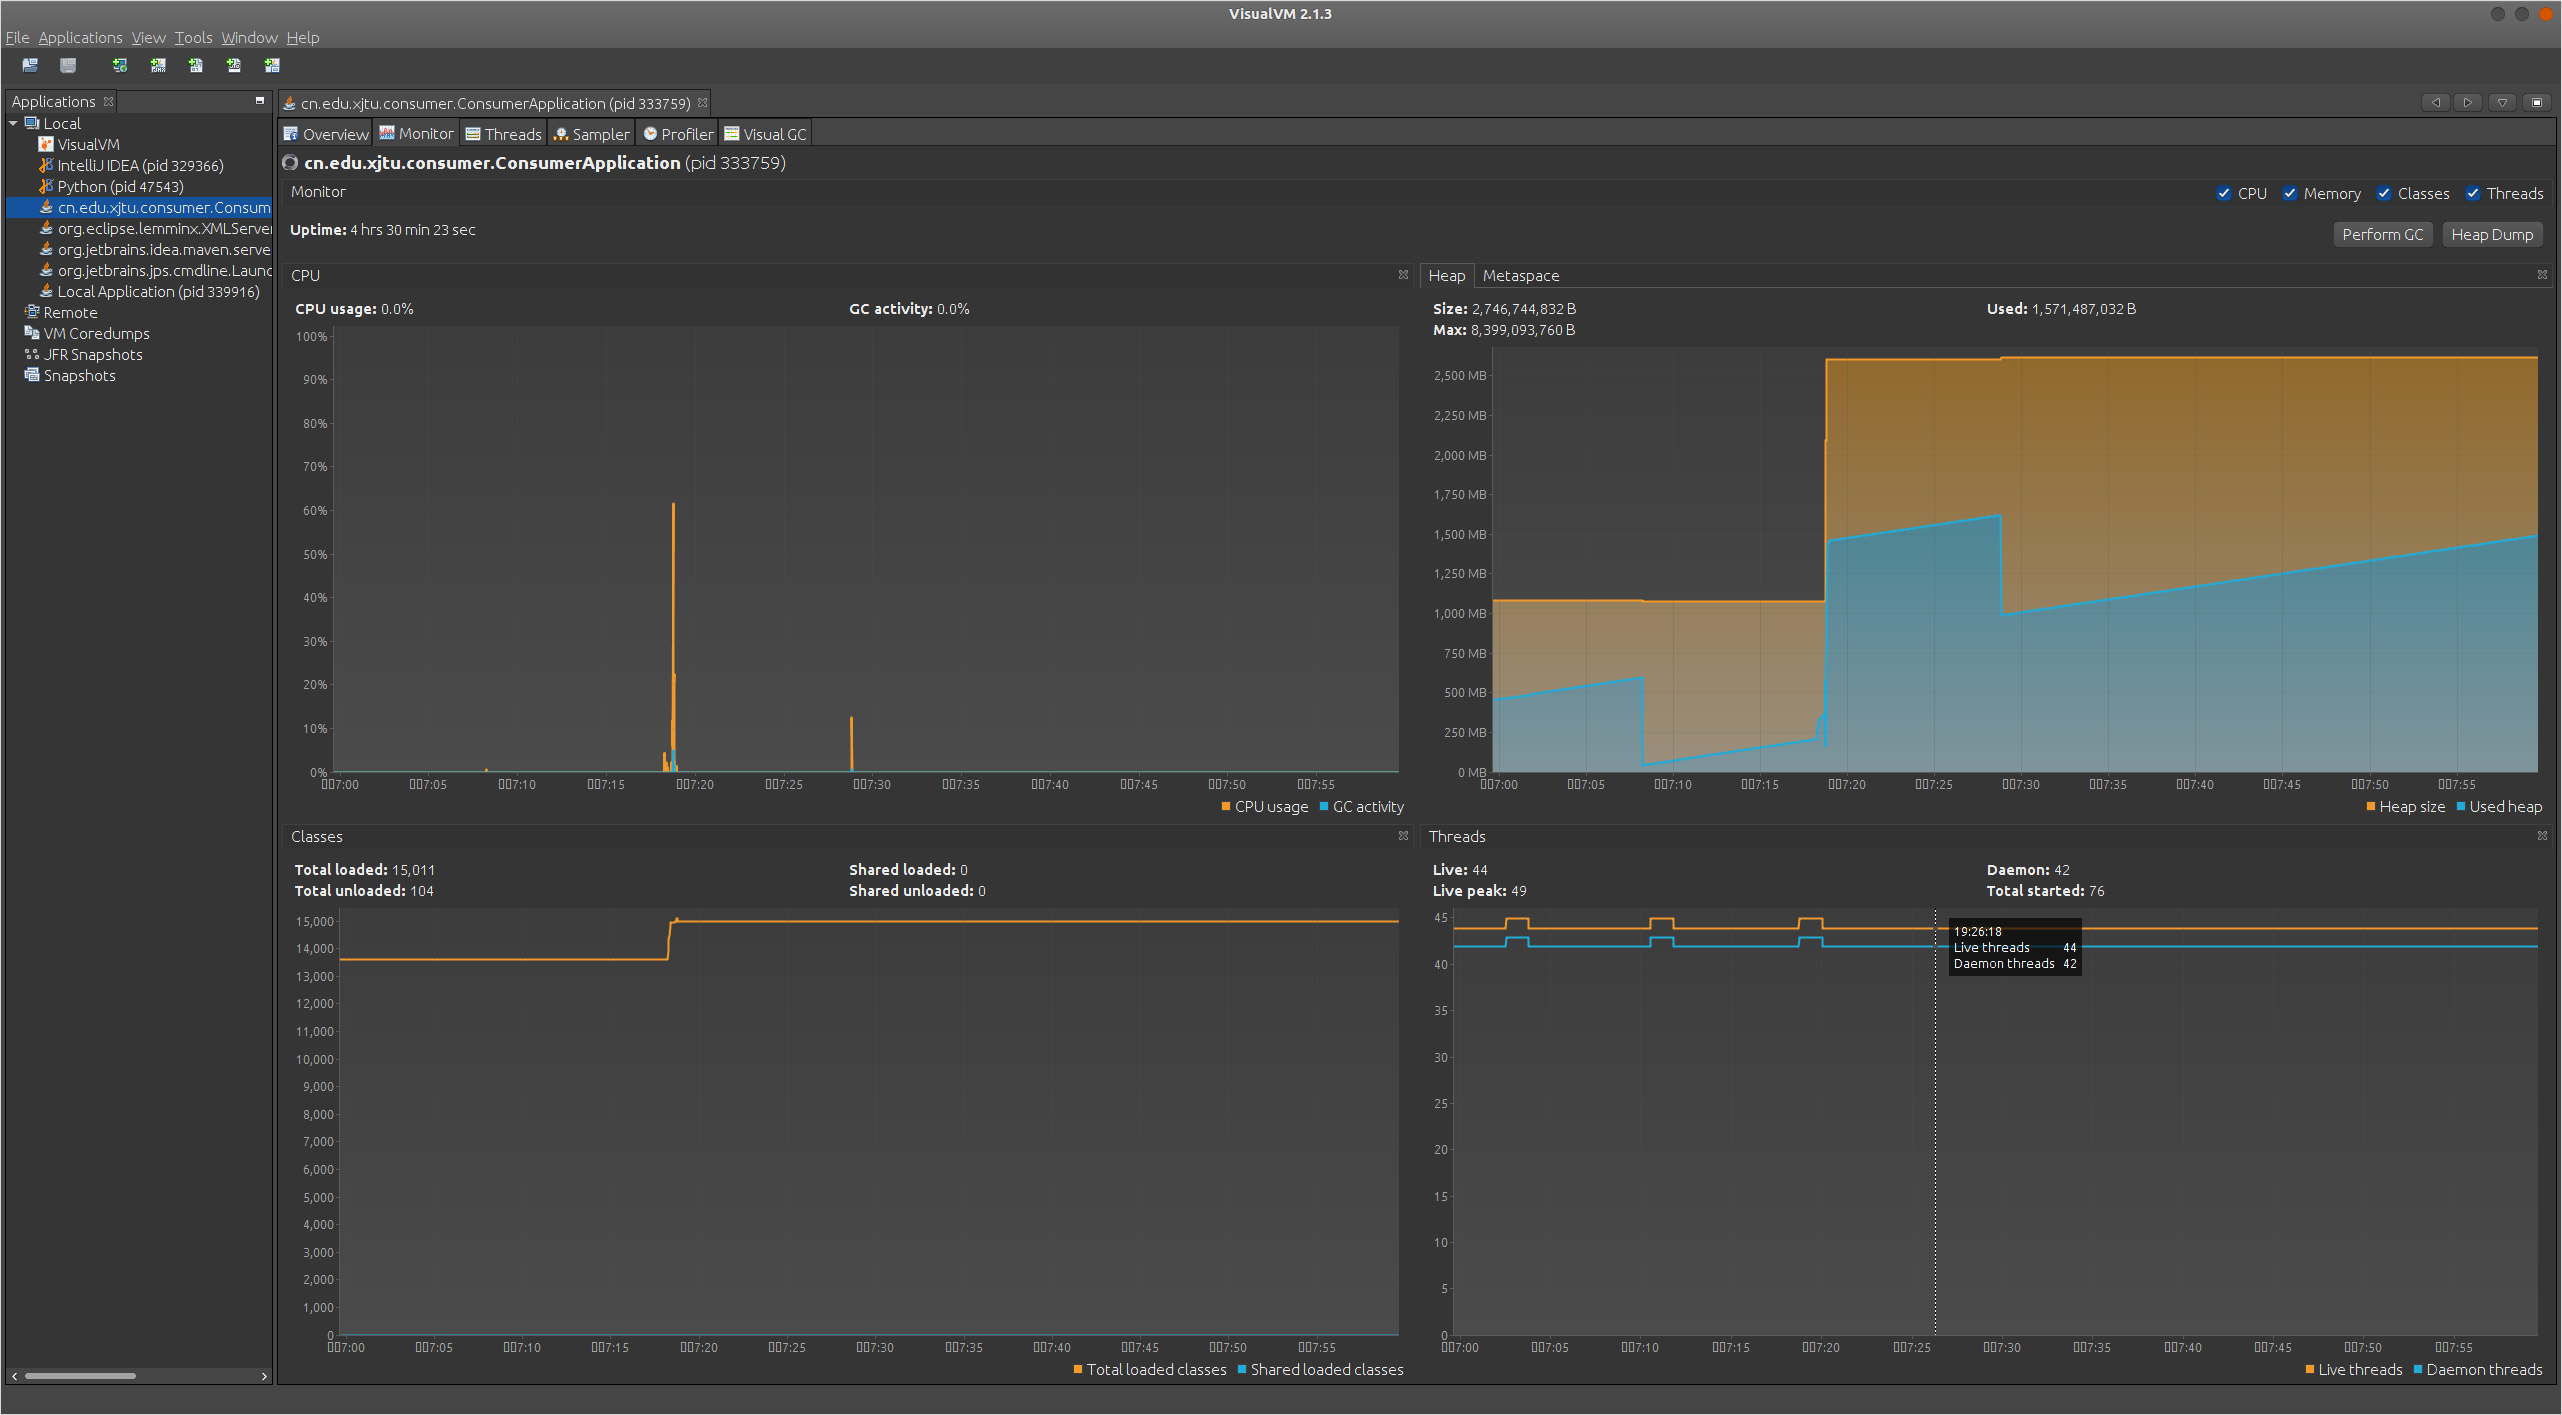The height and width of the screenshot is (1415, 2562).
Task: Uncheck the Classes checkbox
Action: [x=2383, y=194]
